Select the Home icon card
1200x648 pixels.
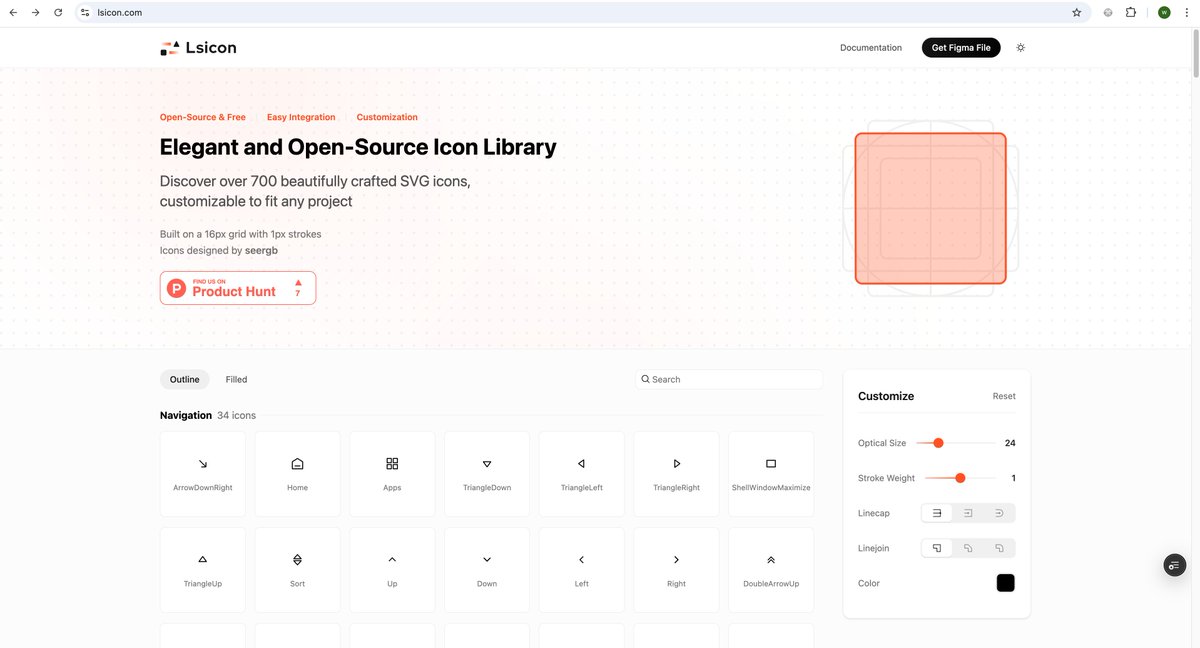coord(297,474)
